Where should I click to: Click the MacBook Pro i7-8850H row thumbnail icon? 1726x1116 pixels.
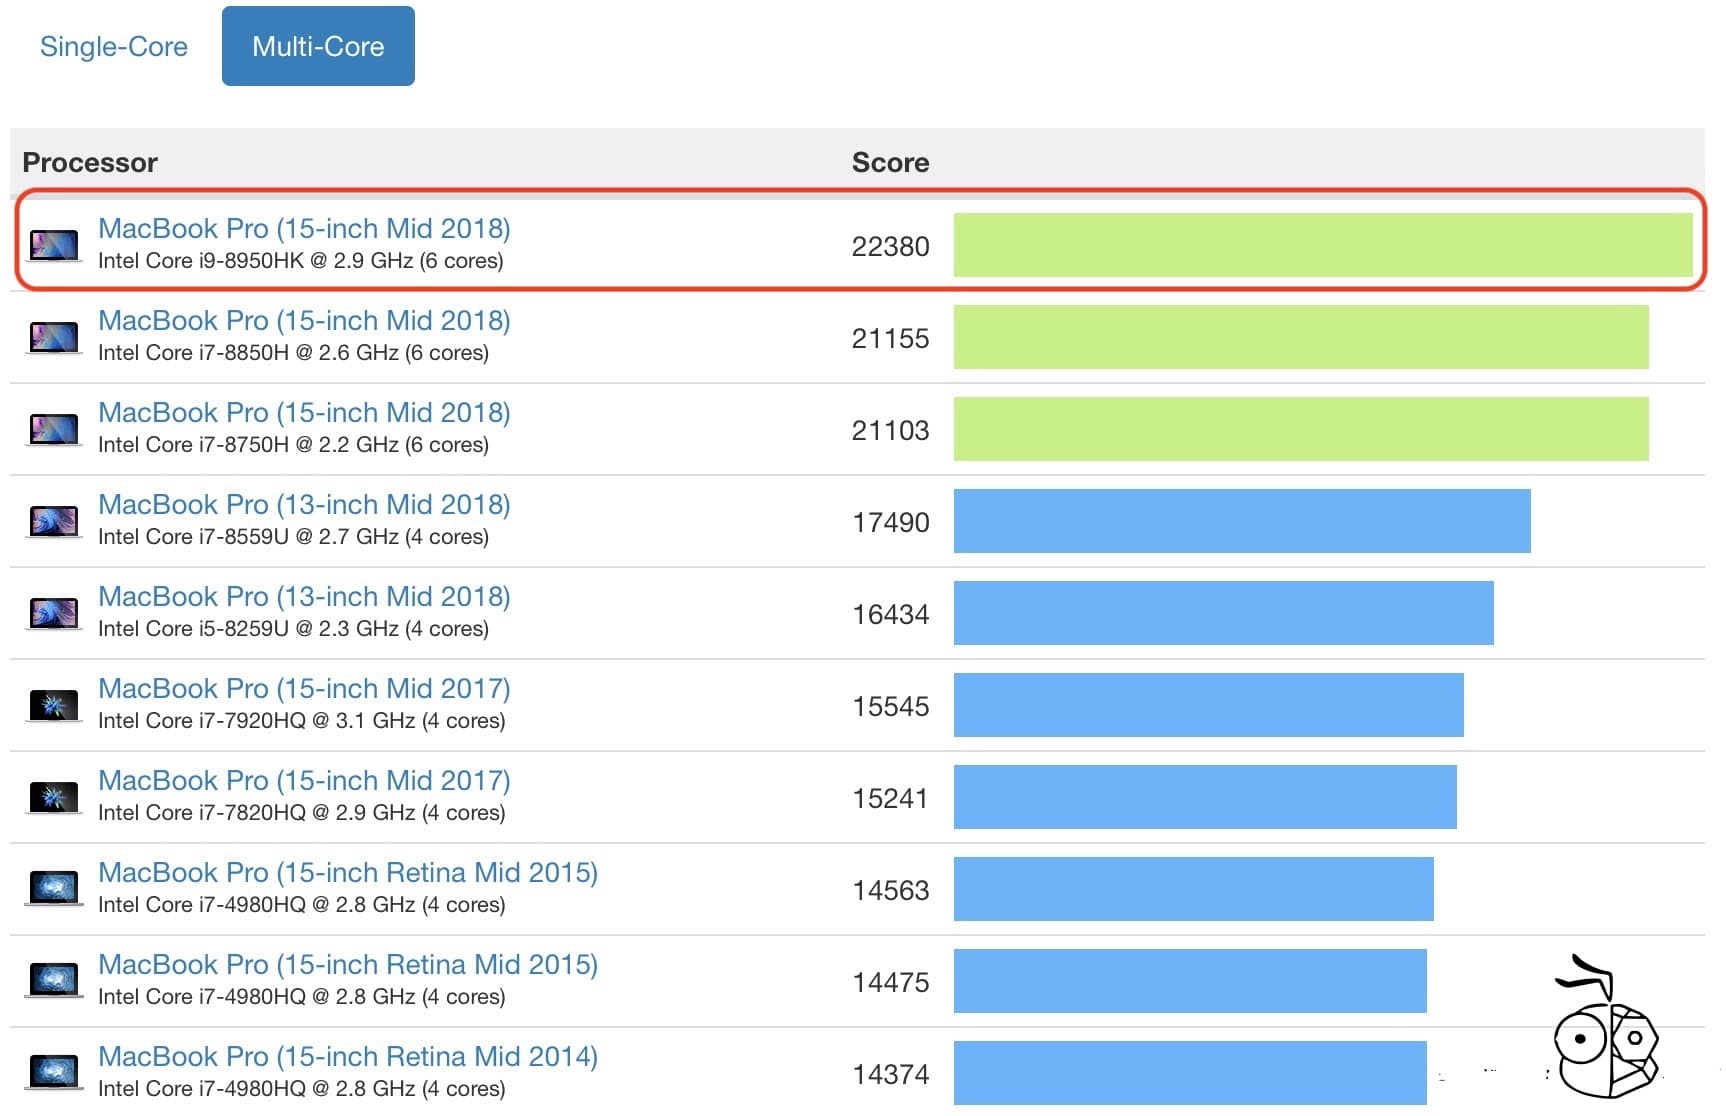[55, 337]
